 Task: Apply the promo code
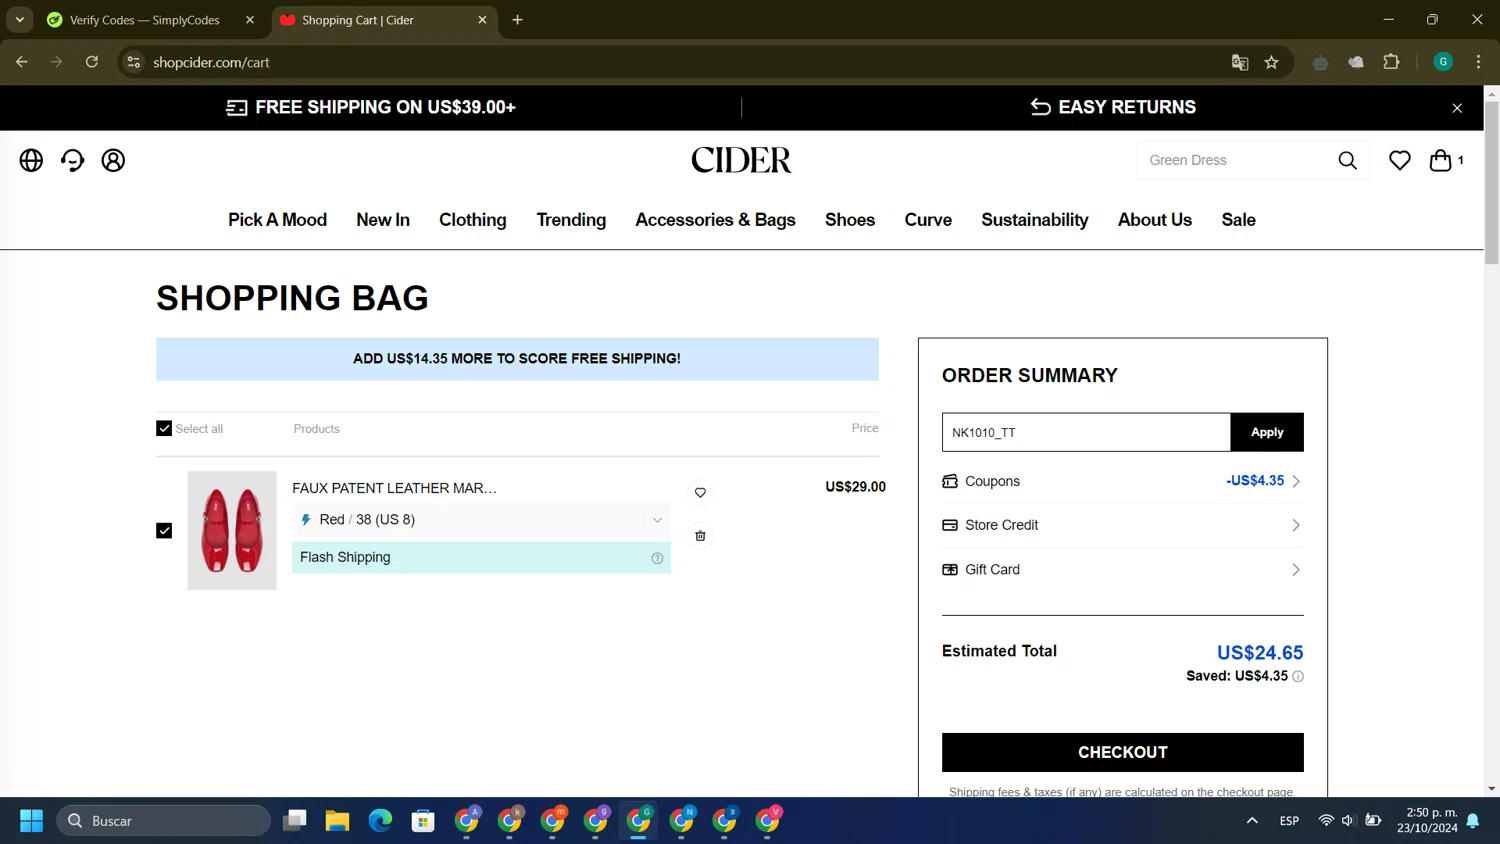pos(1267,432)
